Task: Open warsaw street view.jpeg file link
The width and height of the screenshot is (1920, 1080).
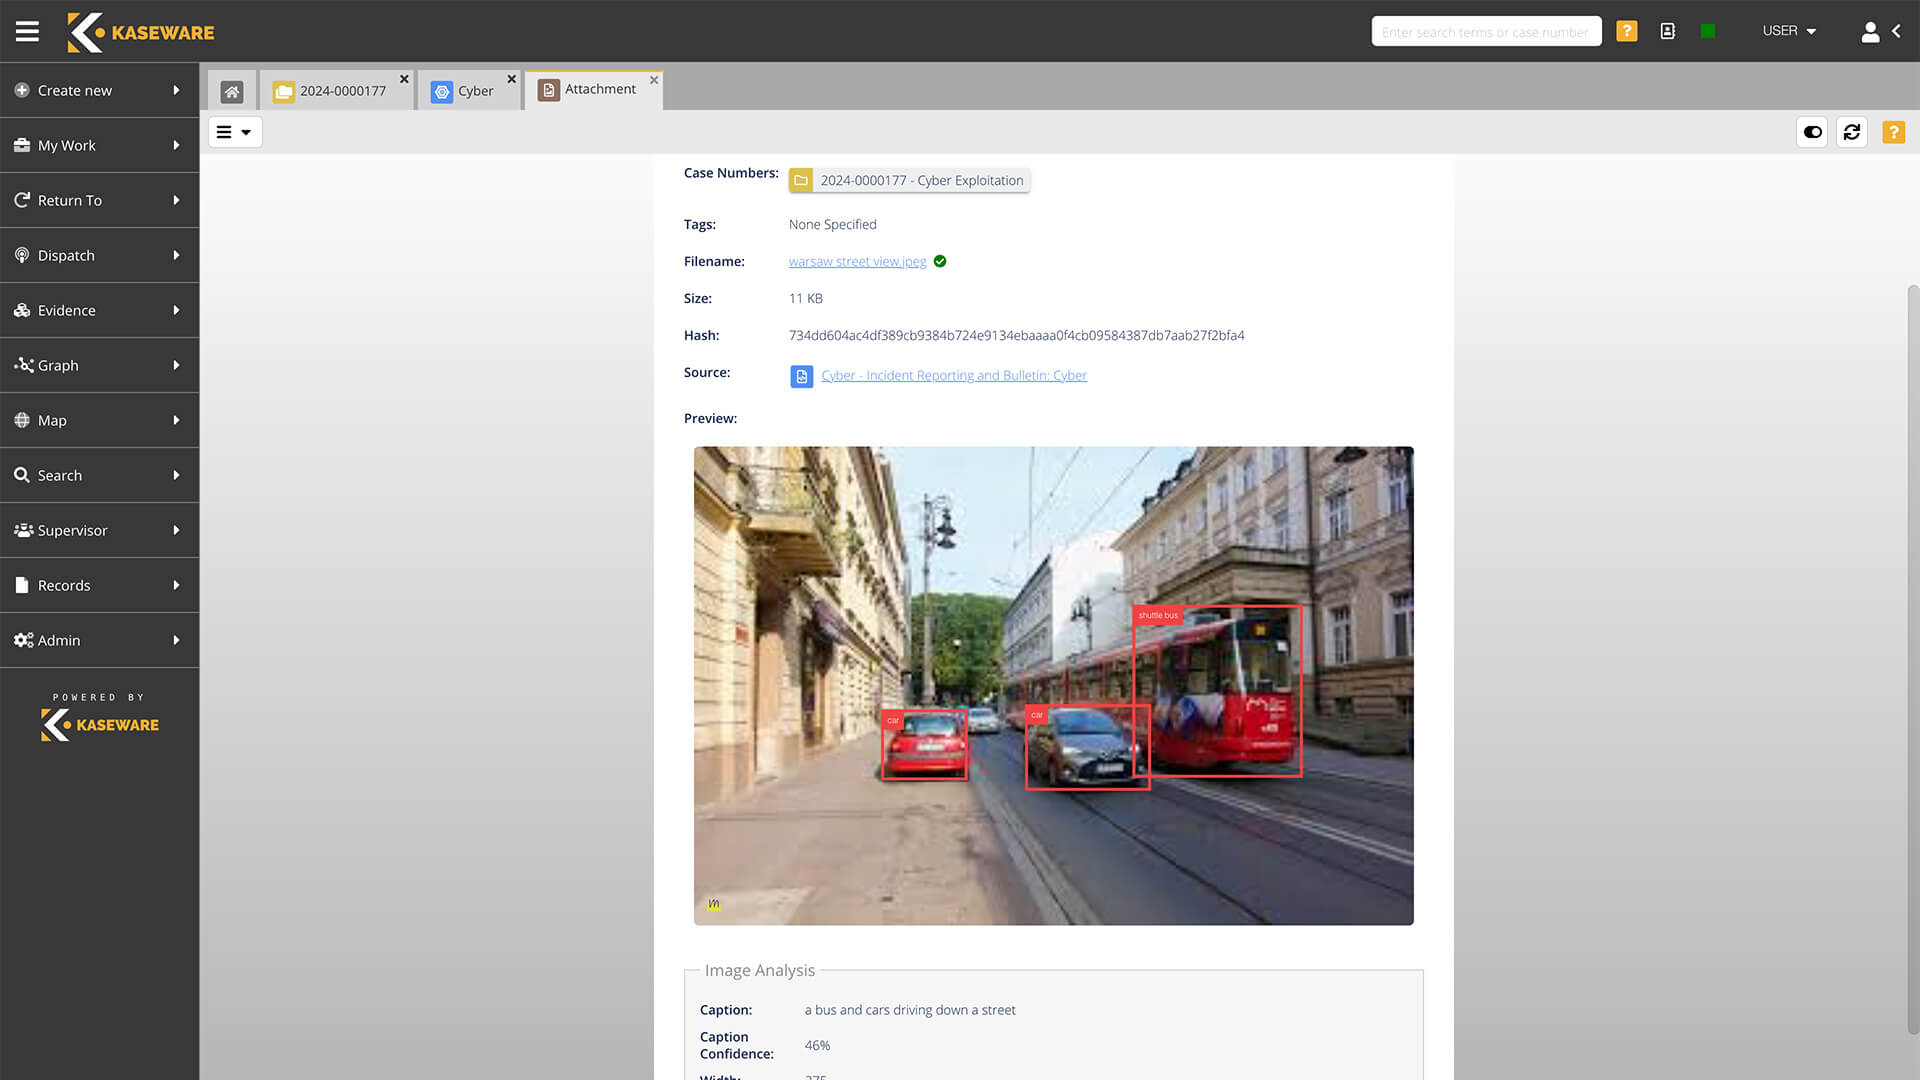Action: tap(857, 261)
